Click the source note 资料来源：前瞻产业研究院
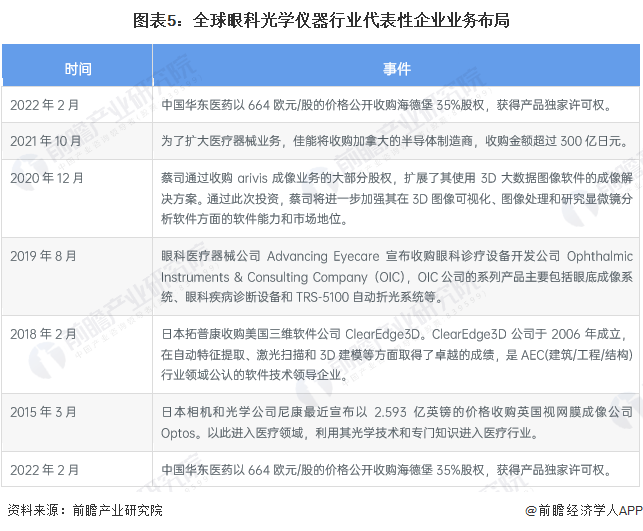643x531 pixels. pyautogui.click(x=85, y=510)
